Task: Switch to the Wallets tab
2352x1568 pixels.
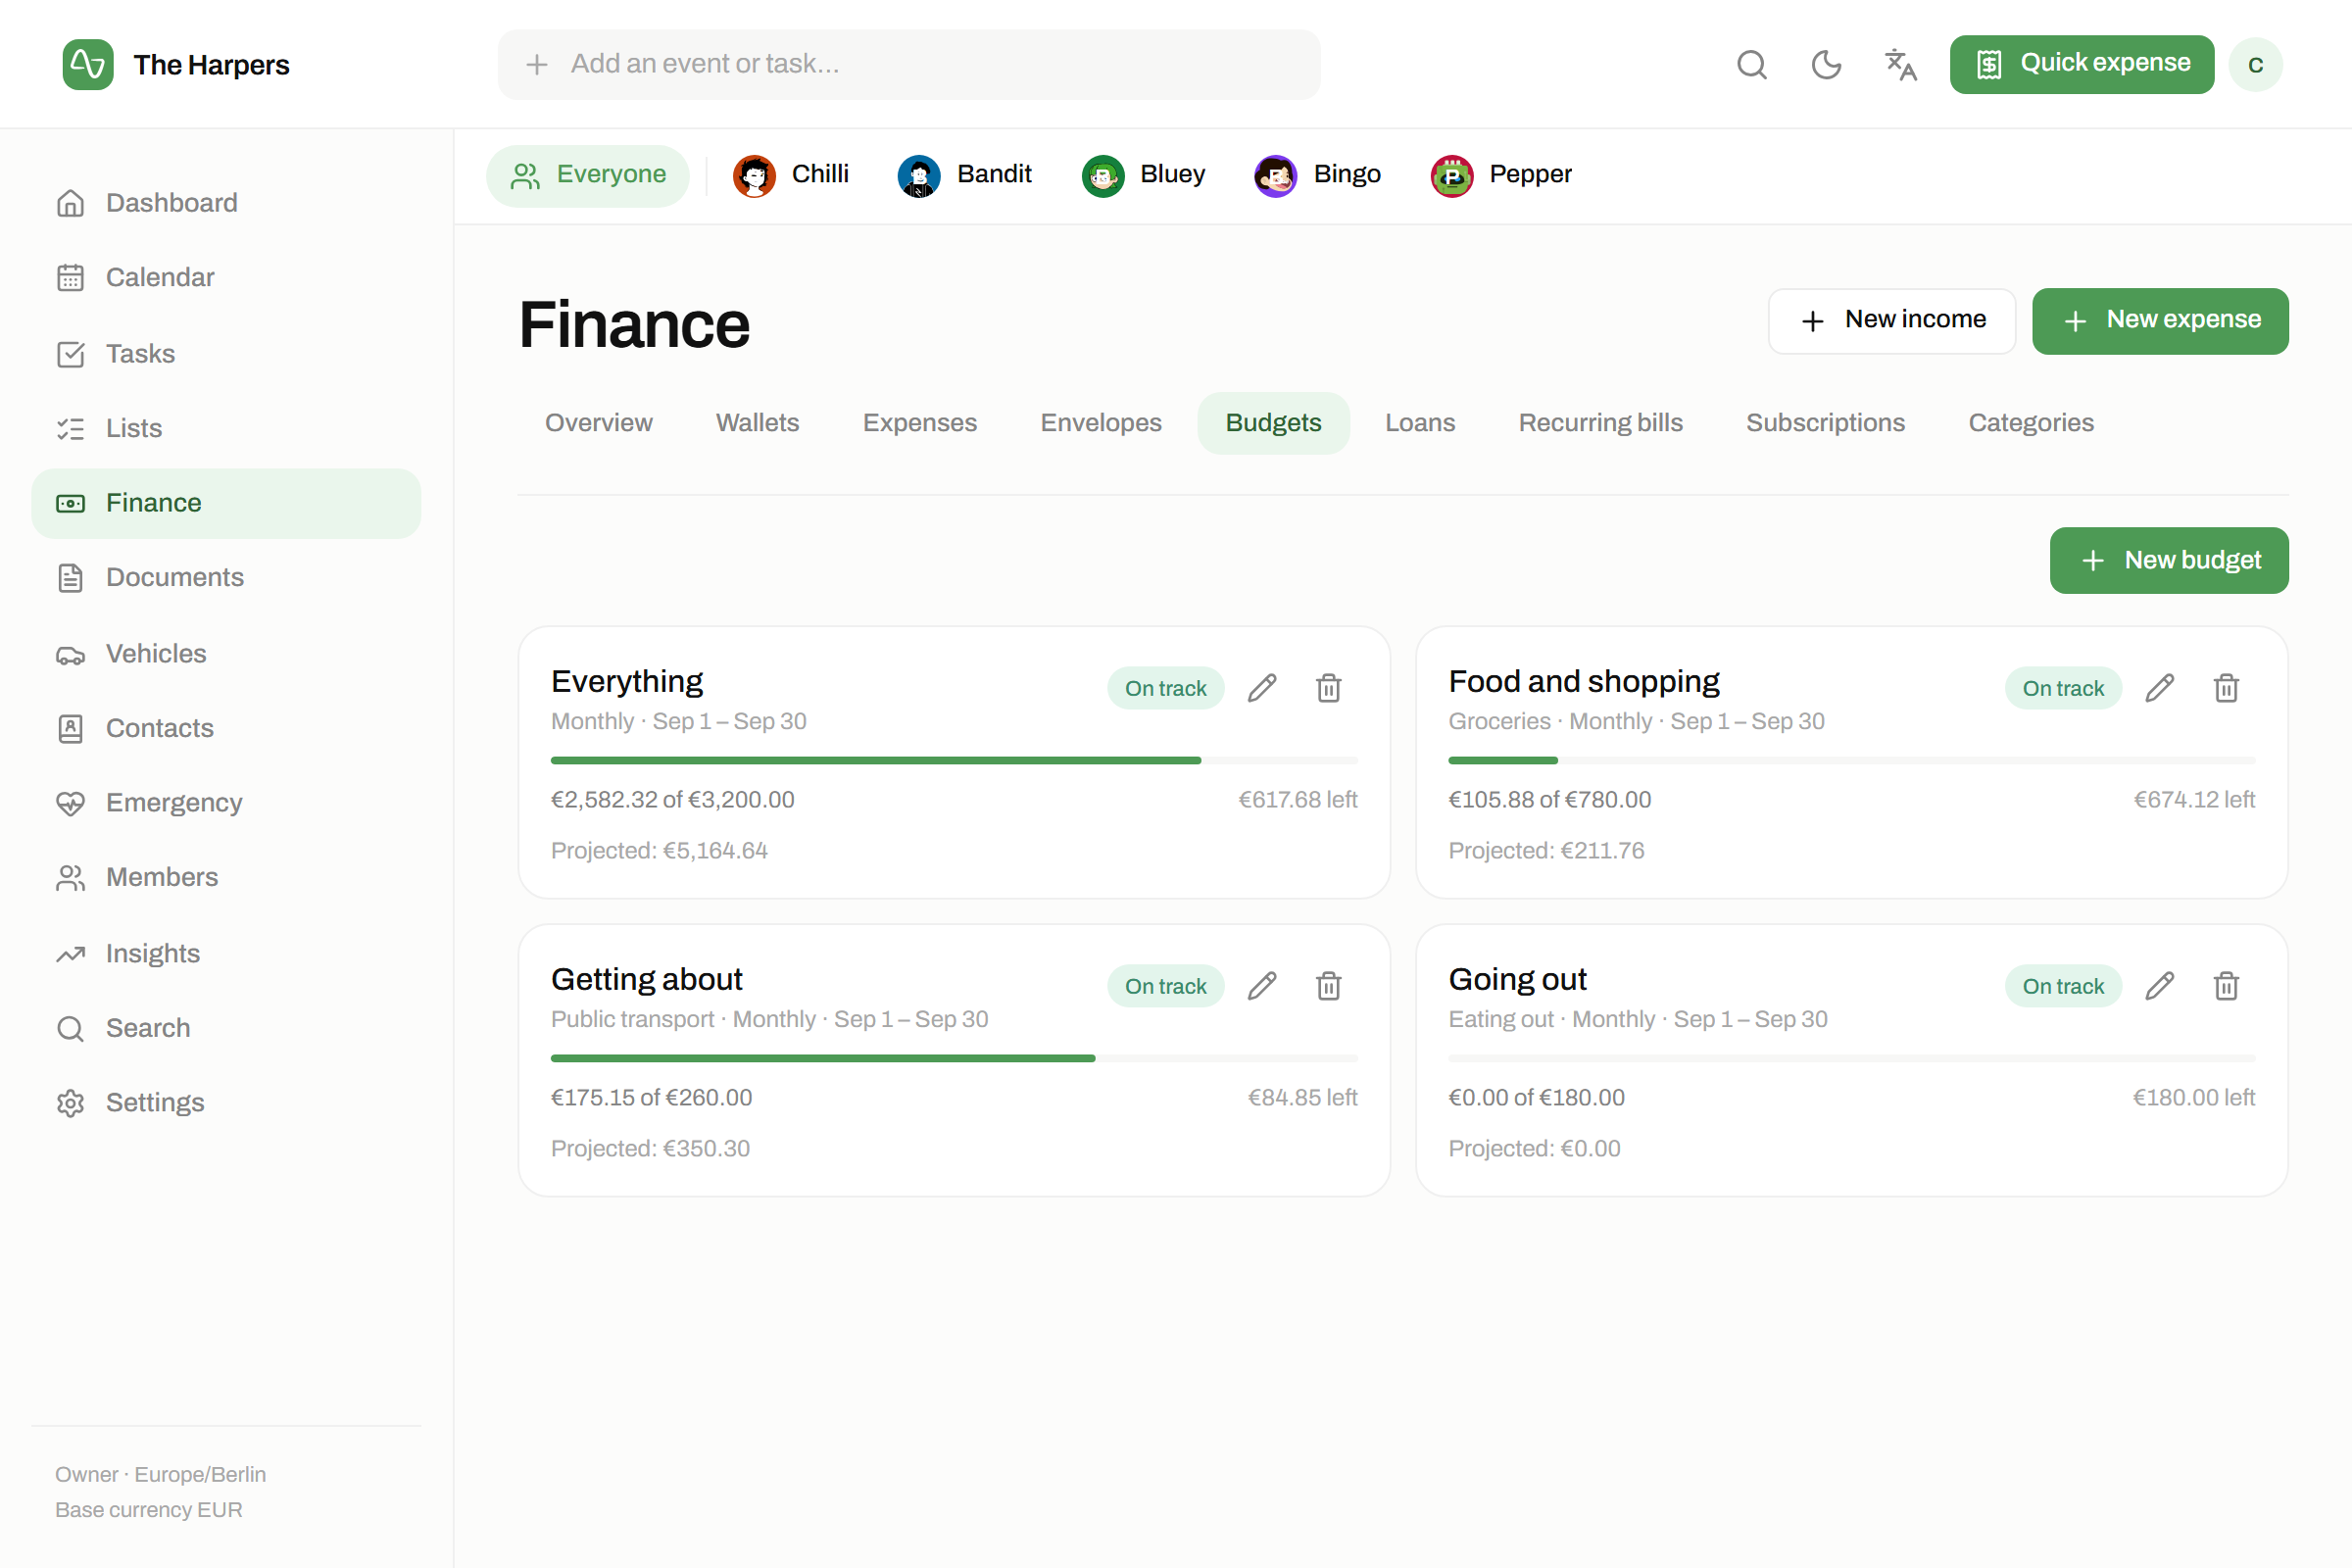Action: click(758, 423)
